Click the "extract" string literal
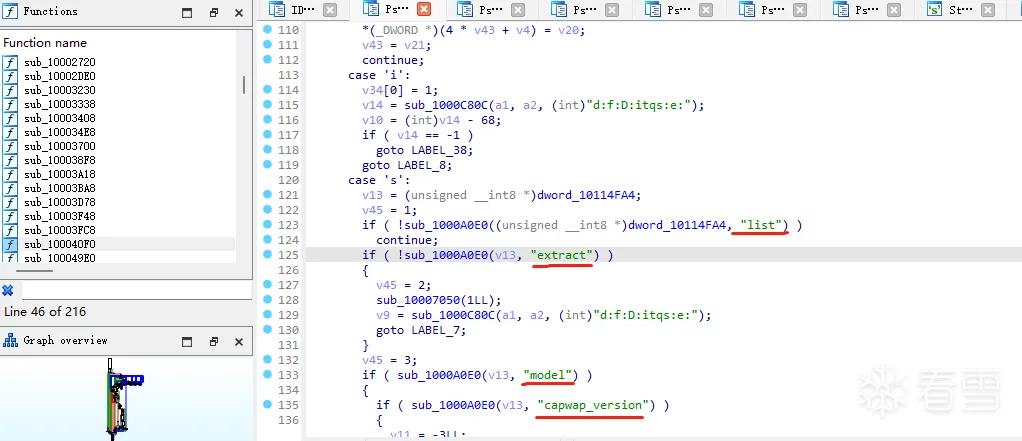The height and width of the screenshot is (441, 1022). coord(561,255)
